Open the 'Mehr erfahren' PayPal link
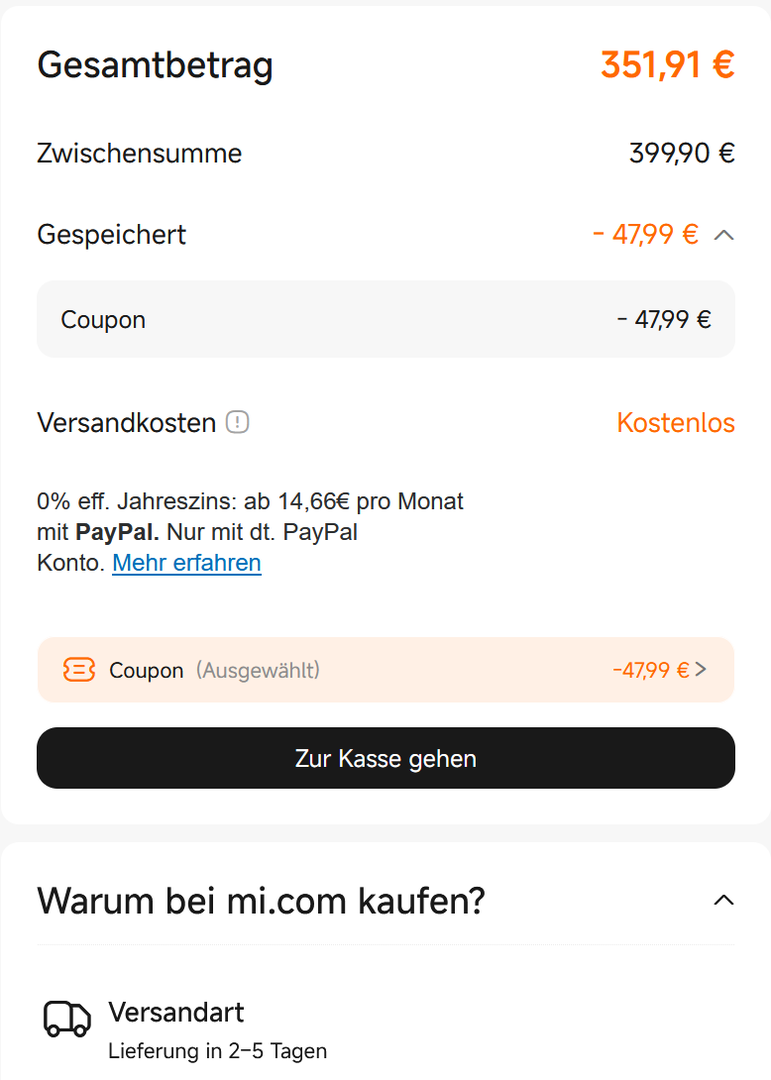Viewport: 771px width, 1080px height. pos(186,563)
